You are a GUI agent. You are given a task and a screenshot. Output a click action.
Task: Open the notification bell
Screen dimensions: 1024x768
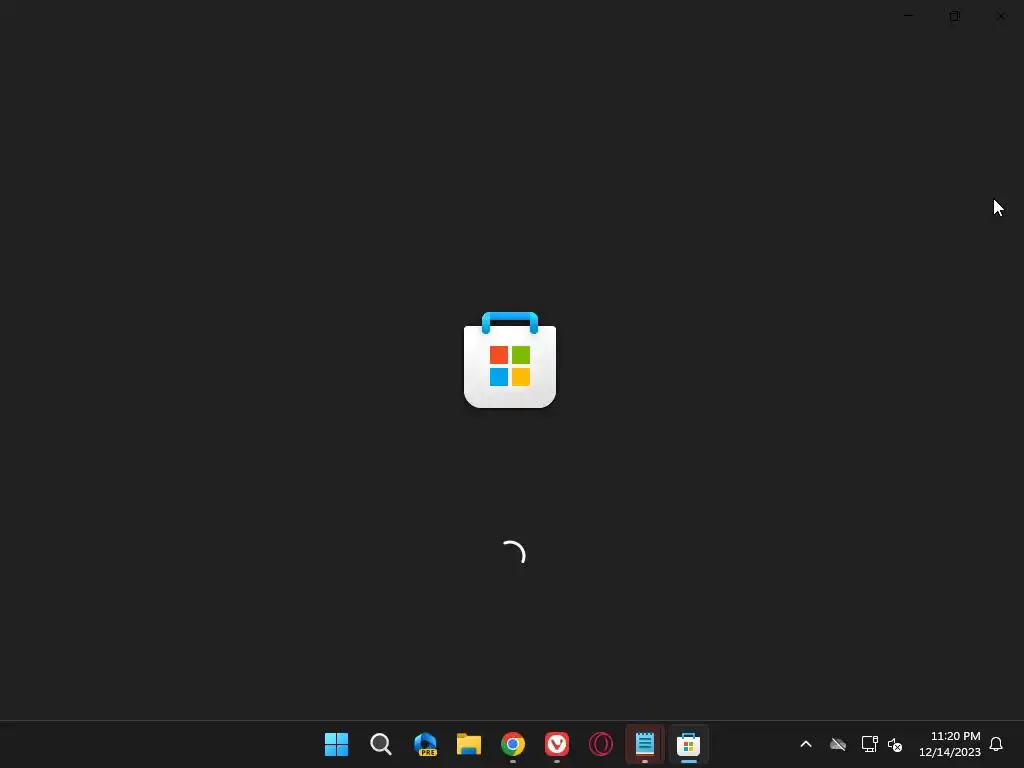click(x=996, y=744)
